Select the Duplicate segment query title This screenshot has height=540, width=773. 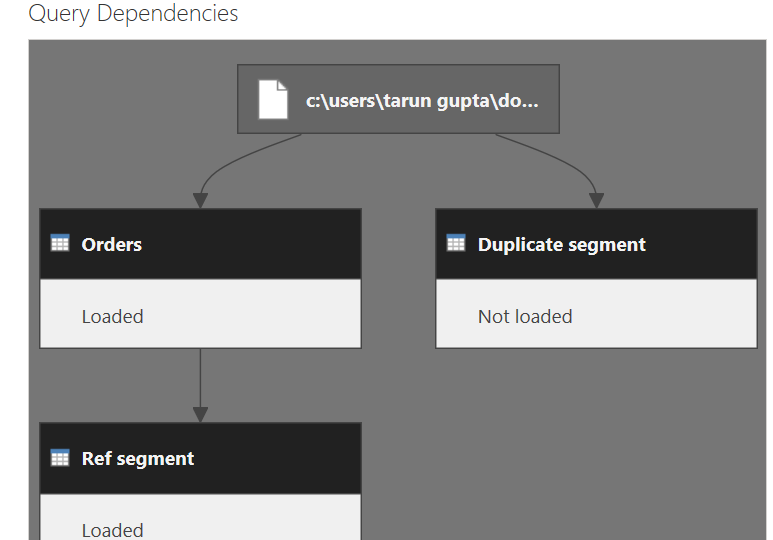pyautogui.click(x=561, y=245)
